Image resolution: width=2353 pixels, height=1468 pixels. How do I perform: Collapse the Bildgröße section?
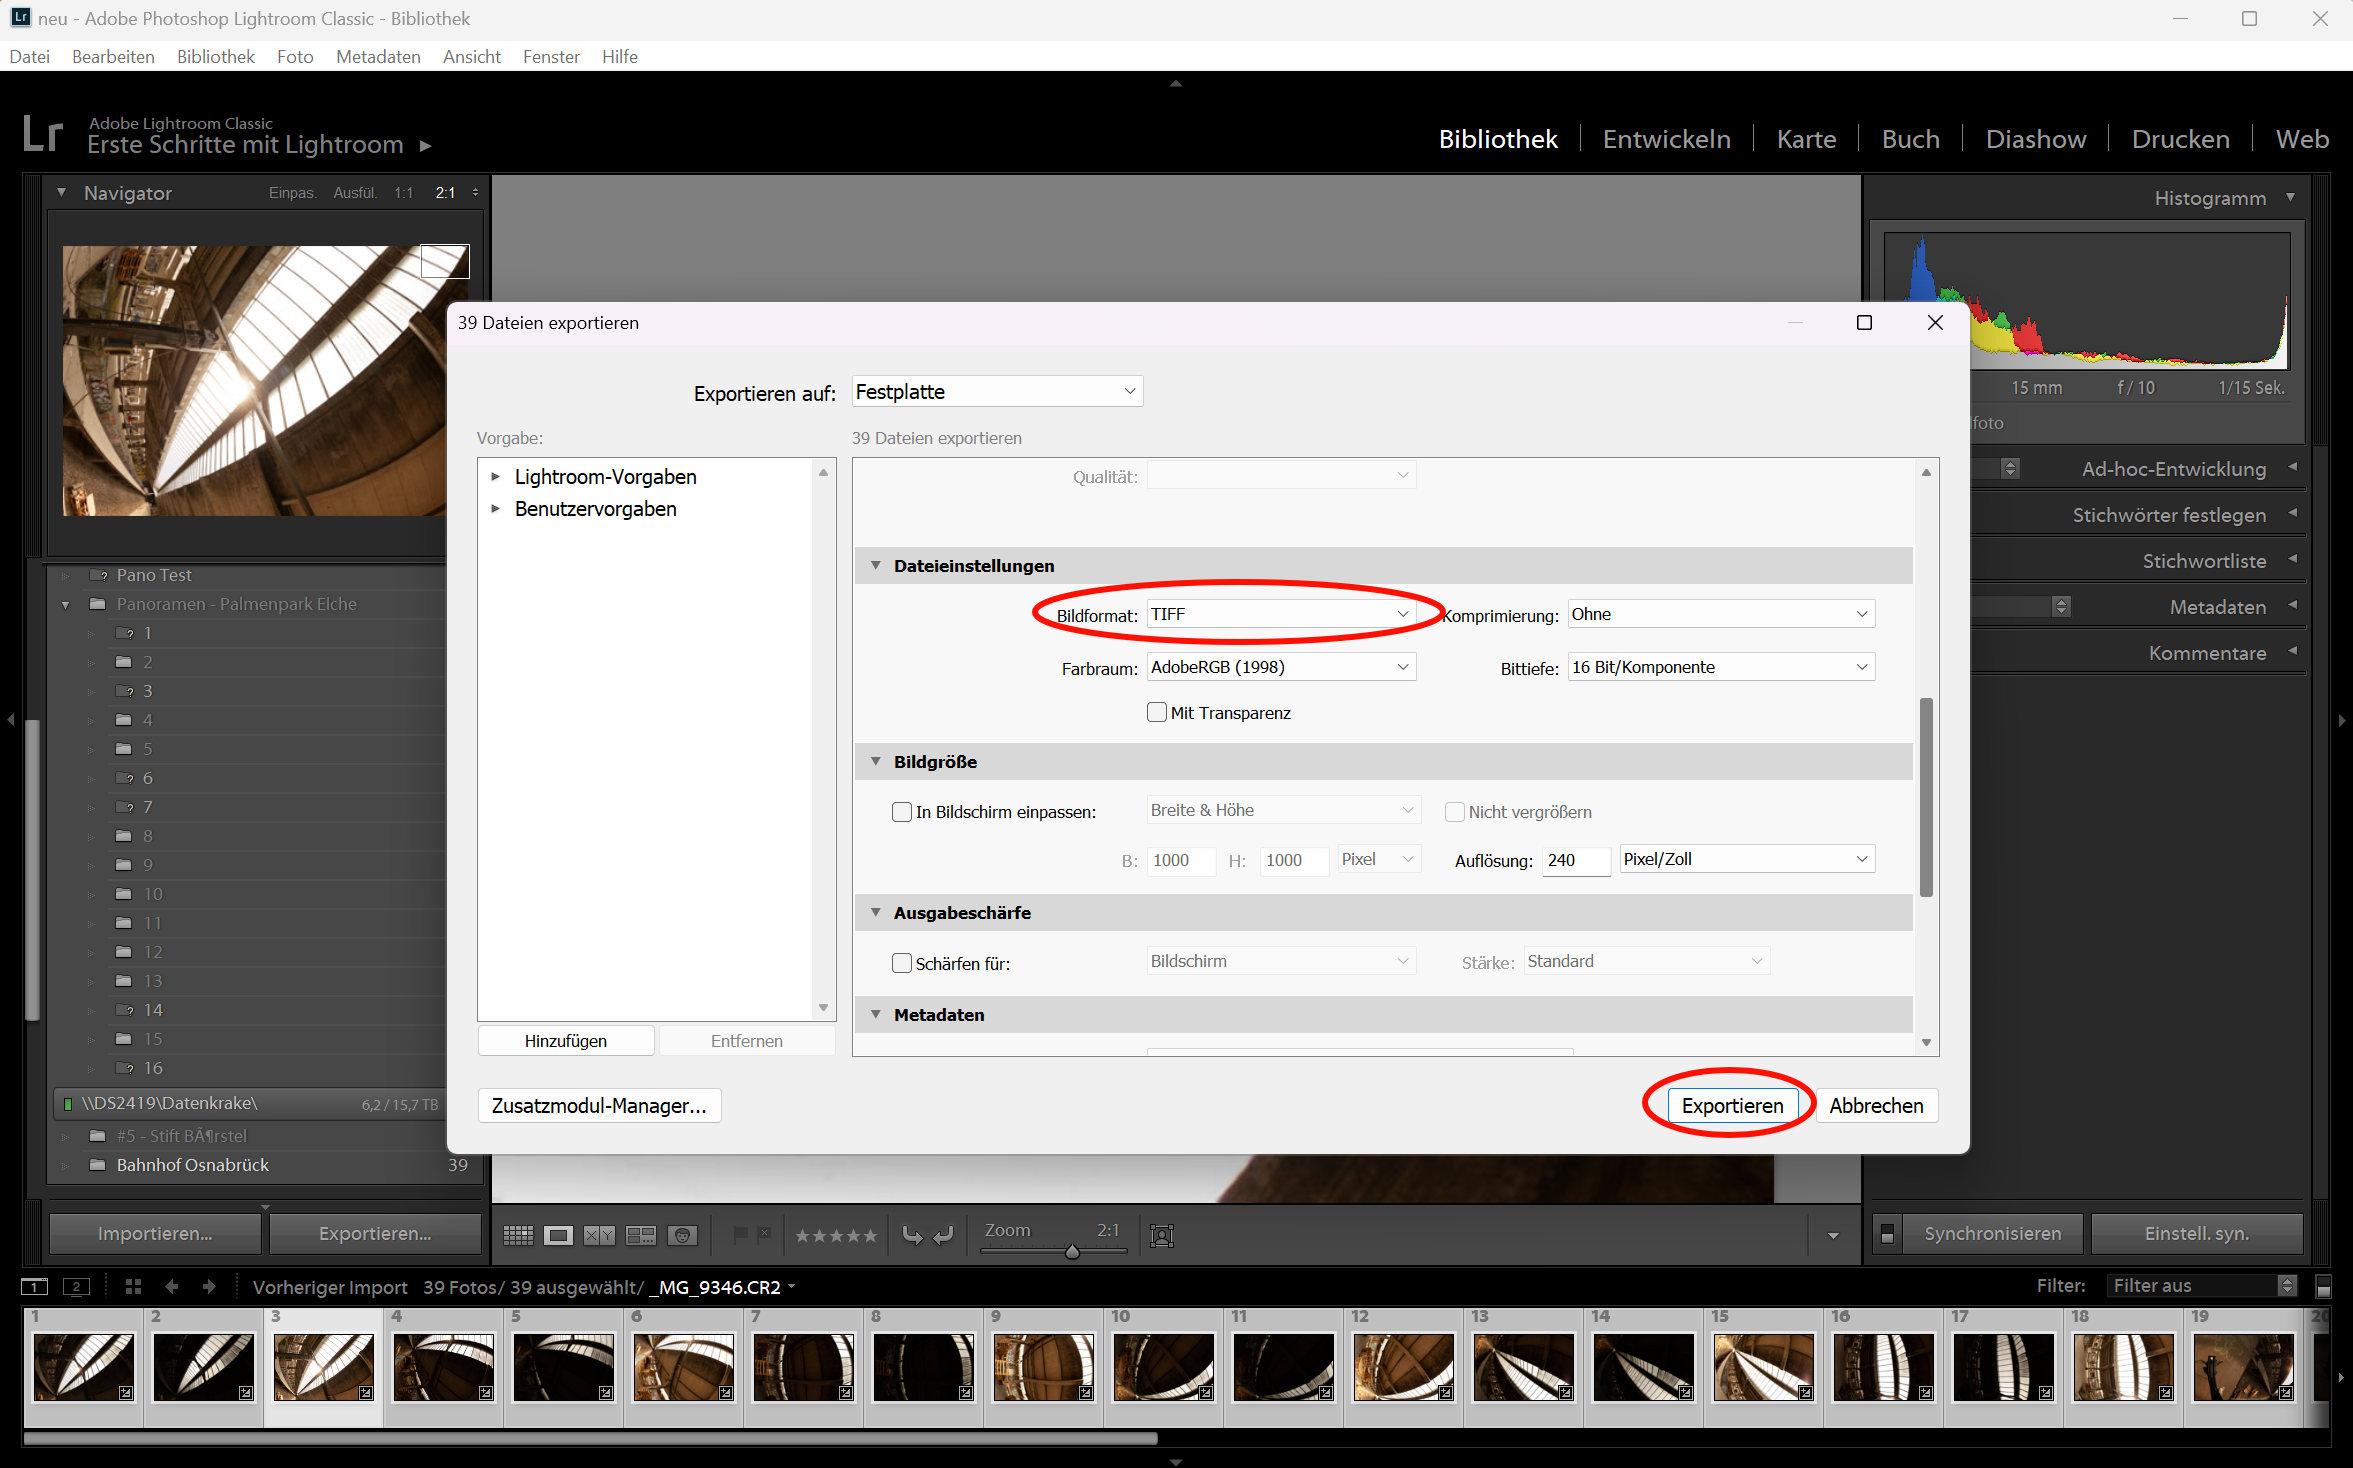point(876,761)
